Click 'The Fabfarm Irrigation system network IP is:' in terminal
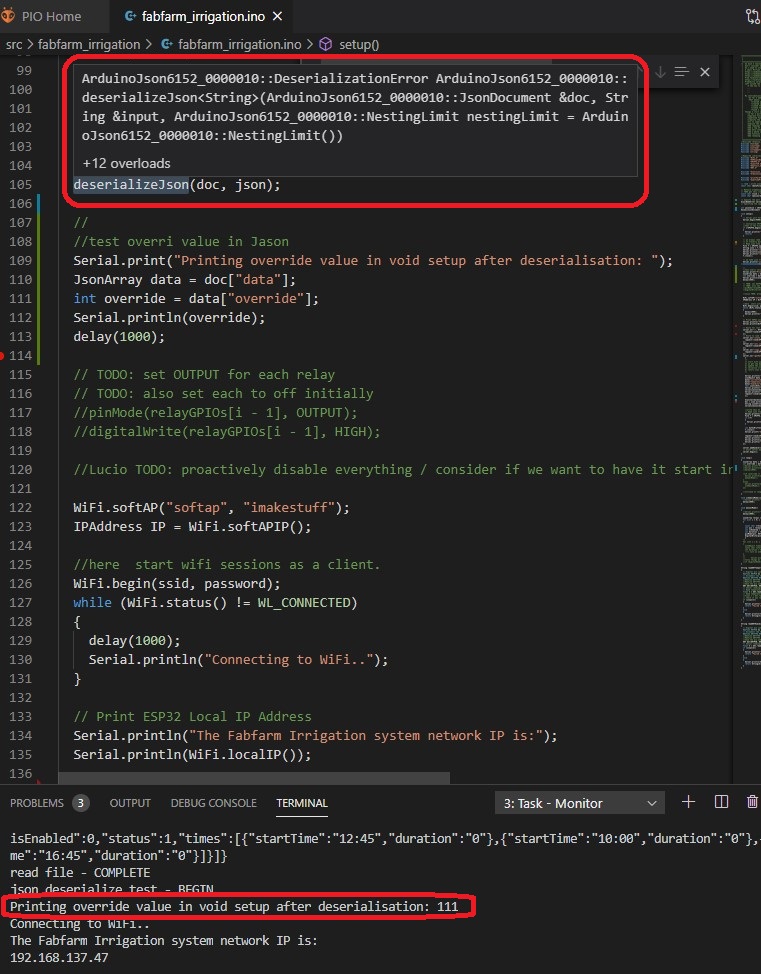The image size is (761, 974). pyautogui.click(x=163, y=941)
